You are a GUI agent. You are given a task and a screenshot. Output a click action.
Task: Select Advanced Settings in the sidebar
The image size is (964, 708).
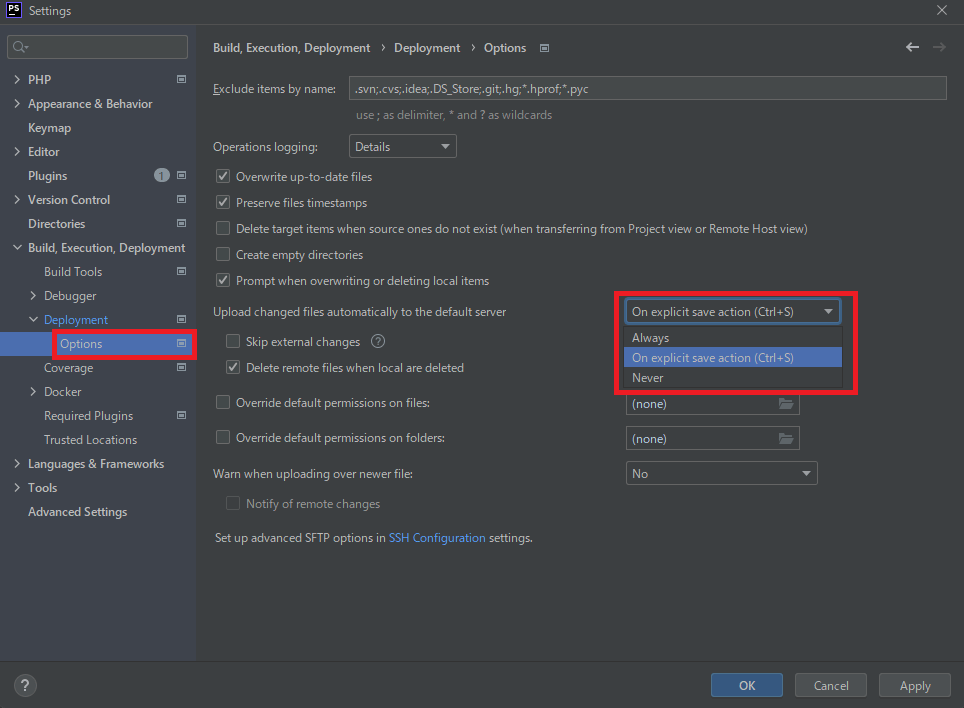tap(77, 512)
